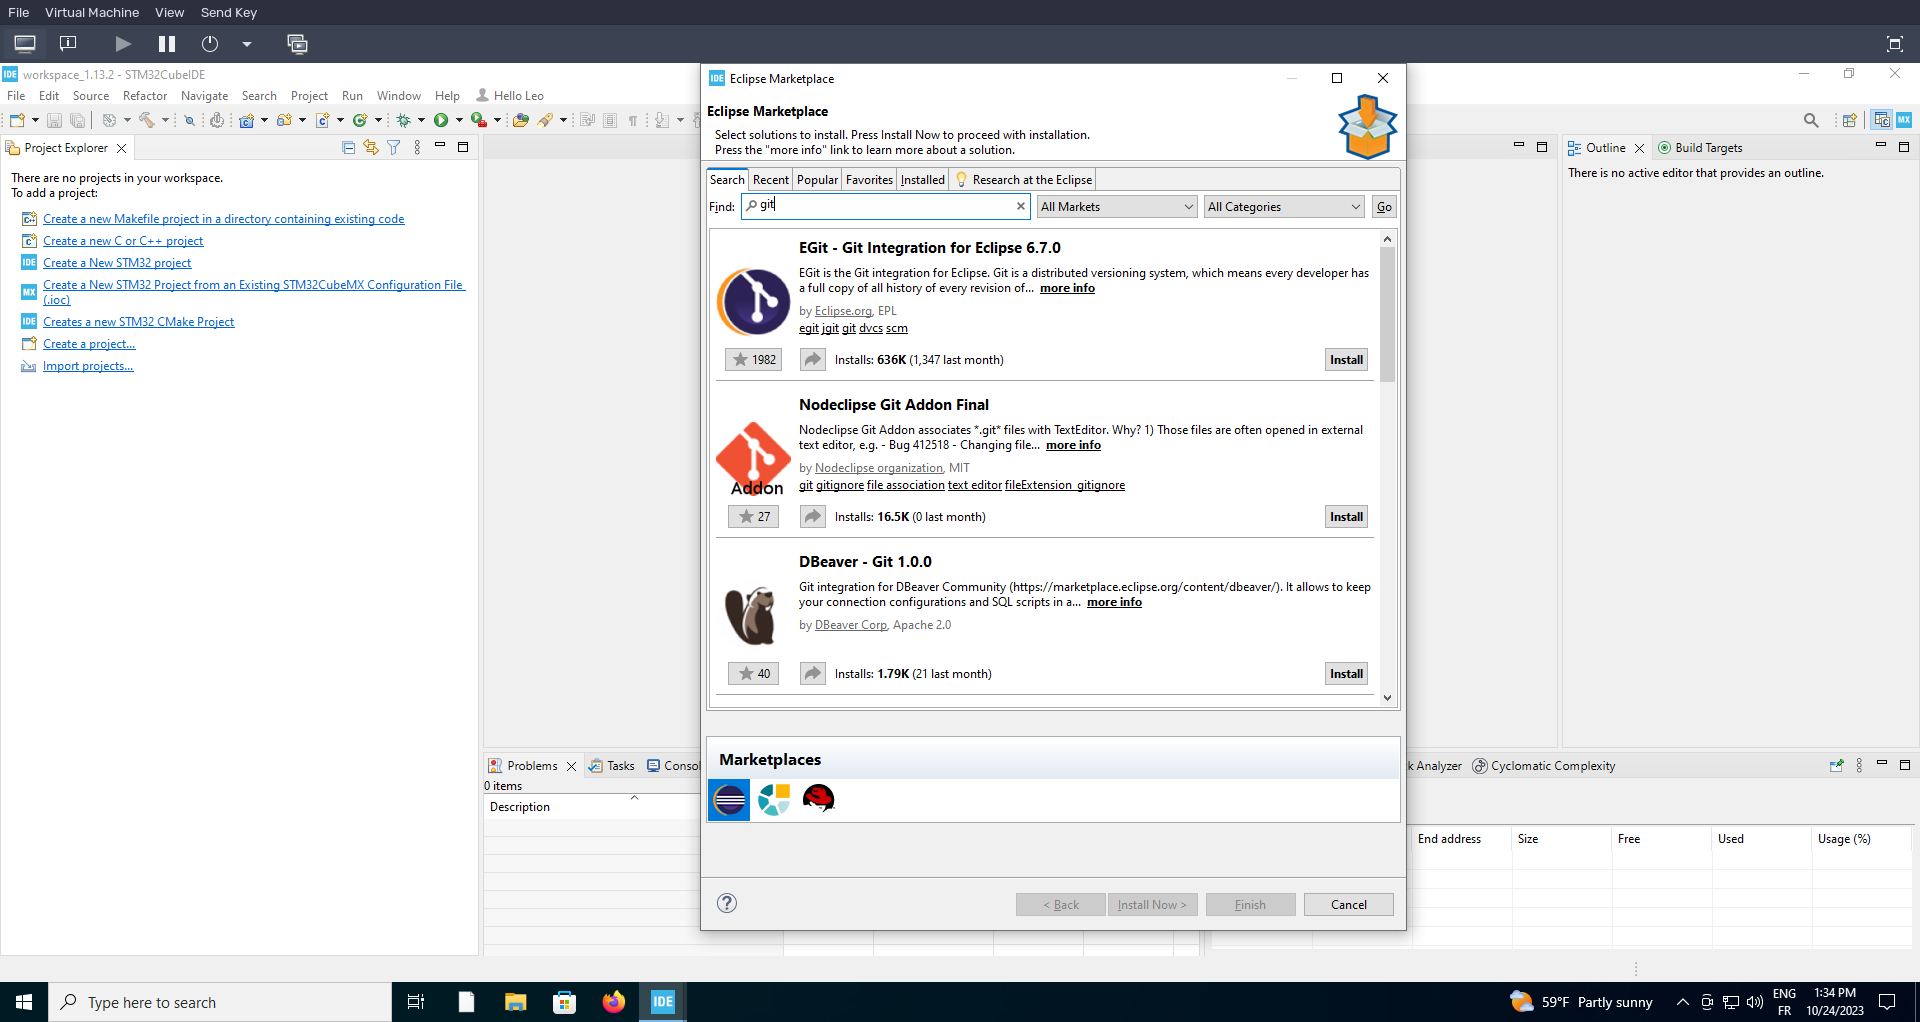Open the Tasks view tab
The width and height of the screenshot is (1920, 1022).
click(x=612, y=766)
